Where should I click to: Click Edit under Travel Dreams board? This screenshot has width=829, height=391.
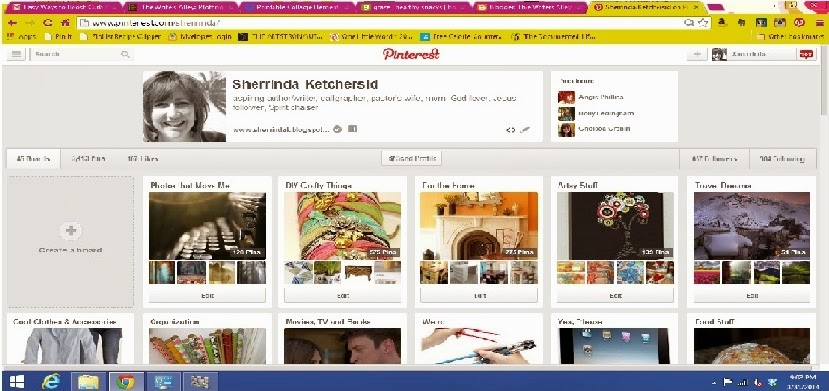752,296
